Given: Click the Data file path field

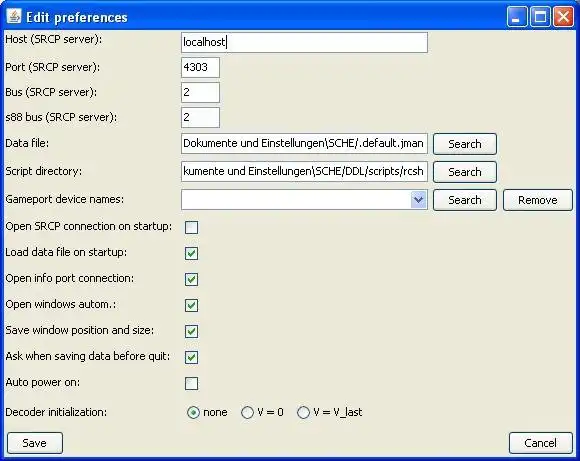Looking at the screenshot, I should pyautogui.click(x=304, y=144).
